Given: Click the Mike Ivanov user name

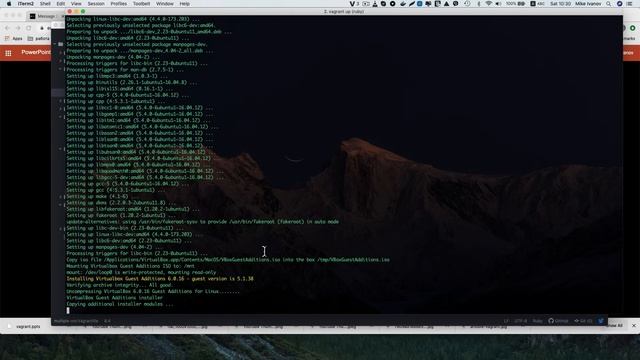Looking at the screenshot, I should pyautogui.click(x=588, y=4).
